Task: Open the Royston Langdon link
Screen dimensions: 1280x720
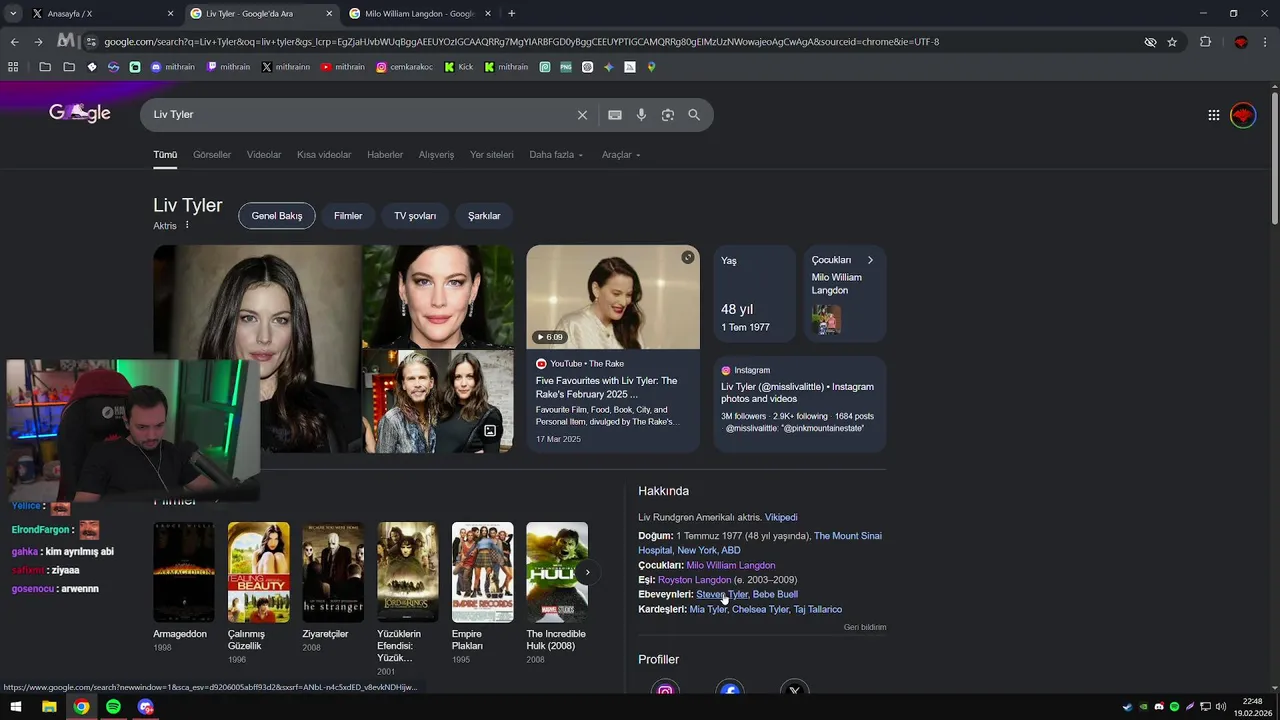Action: 694,580
